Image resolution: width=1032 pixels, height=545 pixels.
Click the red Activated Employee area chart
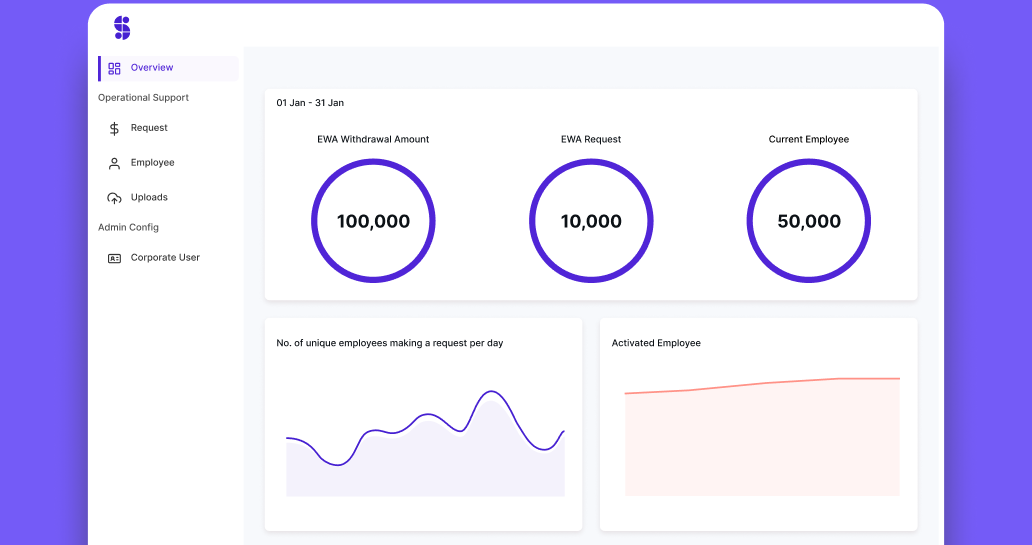pyautogui.click(x=762, y=438)
